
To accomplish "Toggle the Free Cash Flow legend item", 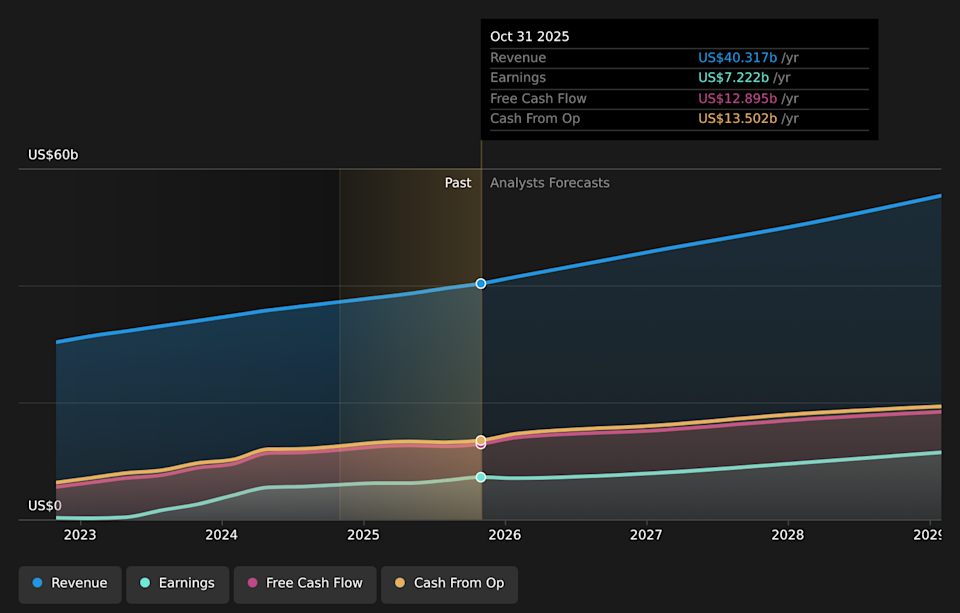I will click(x=305, y=583).
